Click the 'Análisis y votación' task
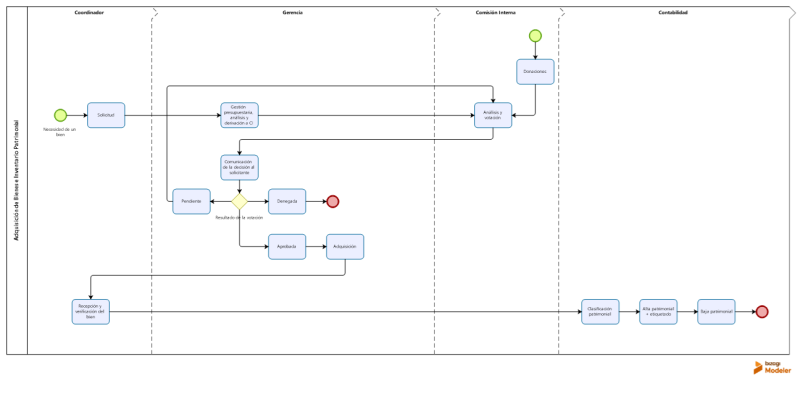This screenshot has height=404, width=800. tap(493, 115)
